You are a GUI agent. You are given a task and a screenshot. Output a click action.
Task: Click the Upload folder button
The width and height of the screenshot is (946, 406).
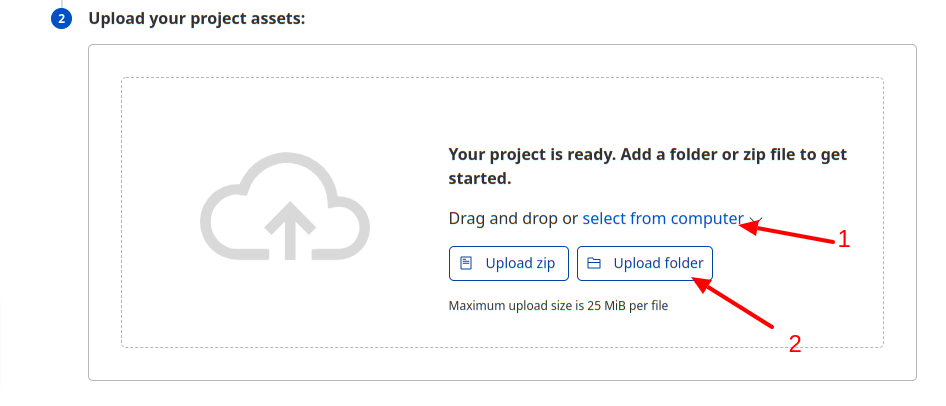[x=644, y=264]
